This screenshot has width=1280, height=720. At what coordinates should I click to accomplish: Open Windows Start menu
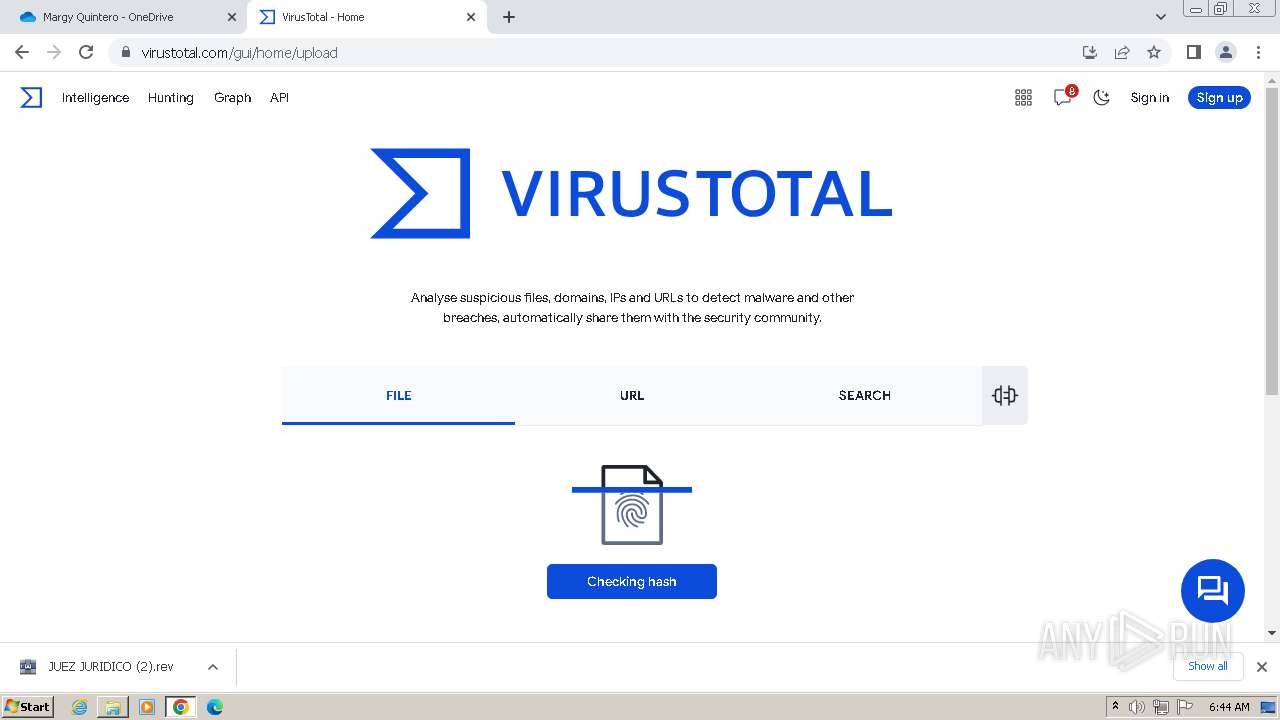point(27,706)
